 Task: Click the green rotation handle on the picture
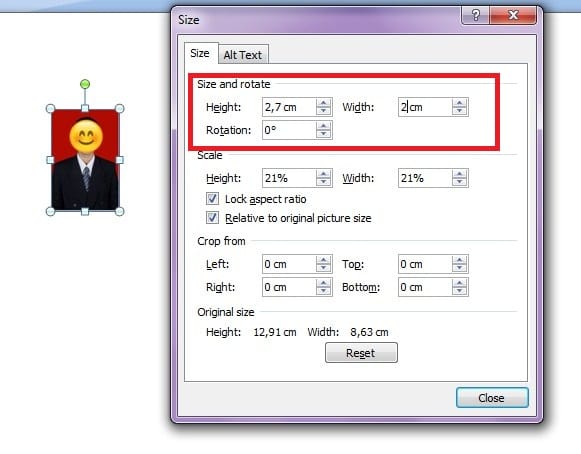[85, 84]
